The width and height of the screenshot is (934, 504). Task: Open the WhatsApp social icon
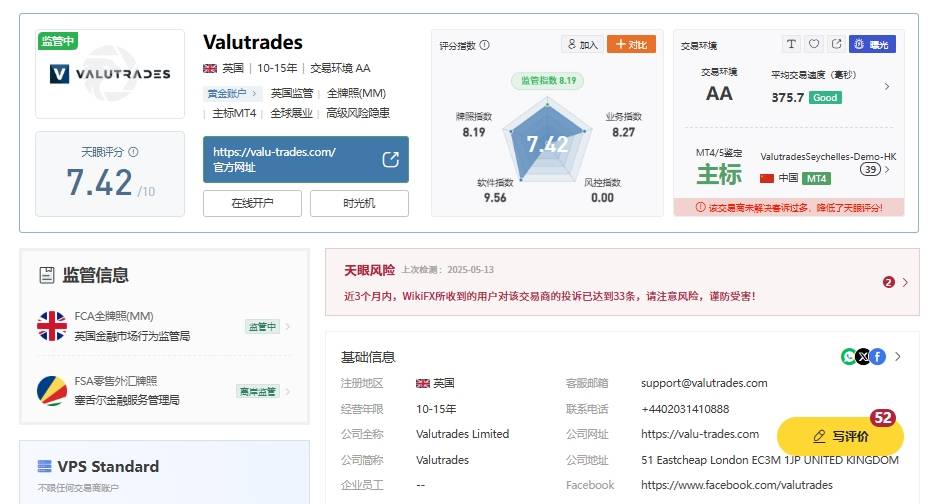pos(848,357)
